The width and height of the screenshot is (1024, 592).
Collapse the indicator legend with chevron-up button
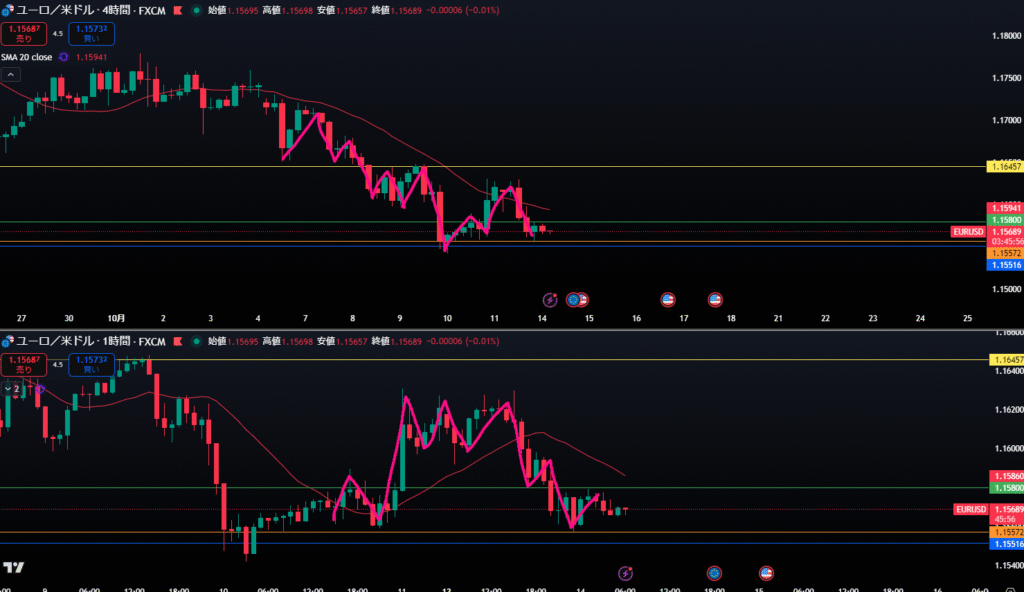(10, 74)
